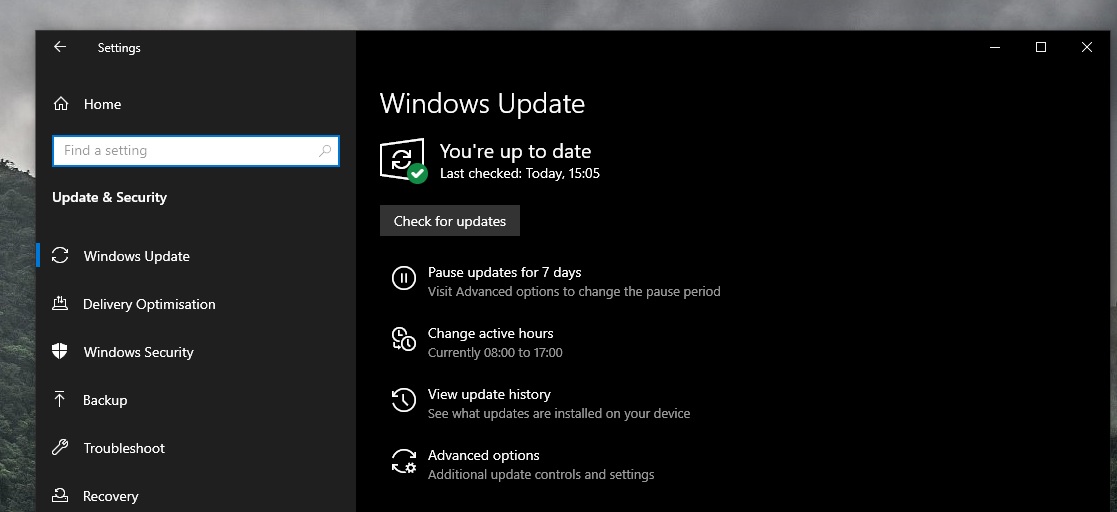Open Change active hours
Viewport: 1117px width, 512px height.
pyautogui.click(x=490, y=333)
